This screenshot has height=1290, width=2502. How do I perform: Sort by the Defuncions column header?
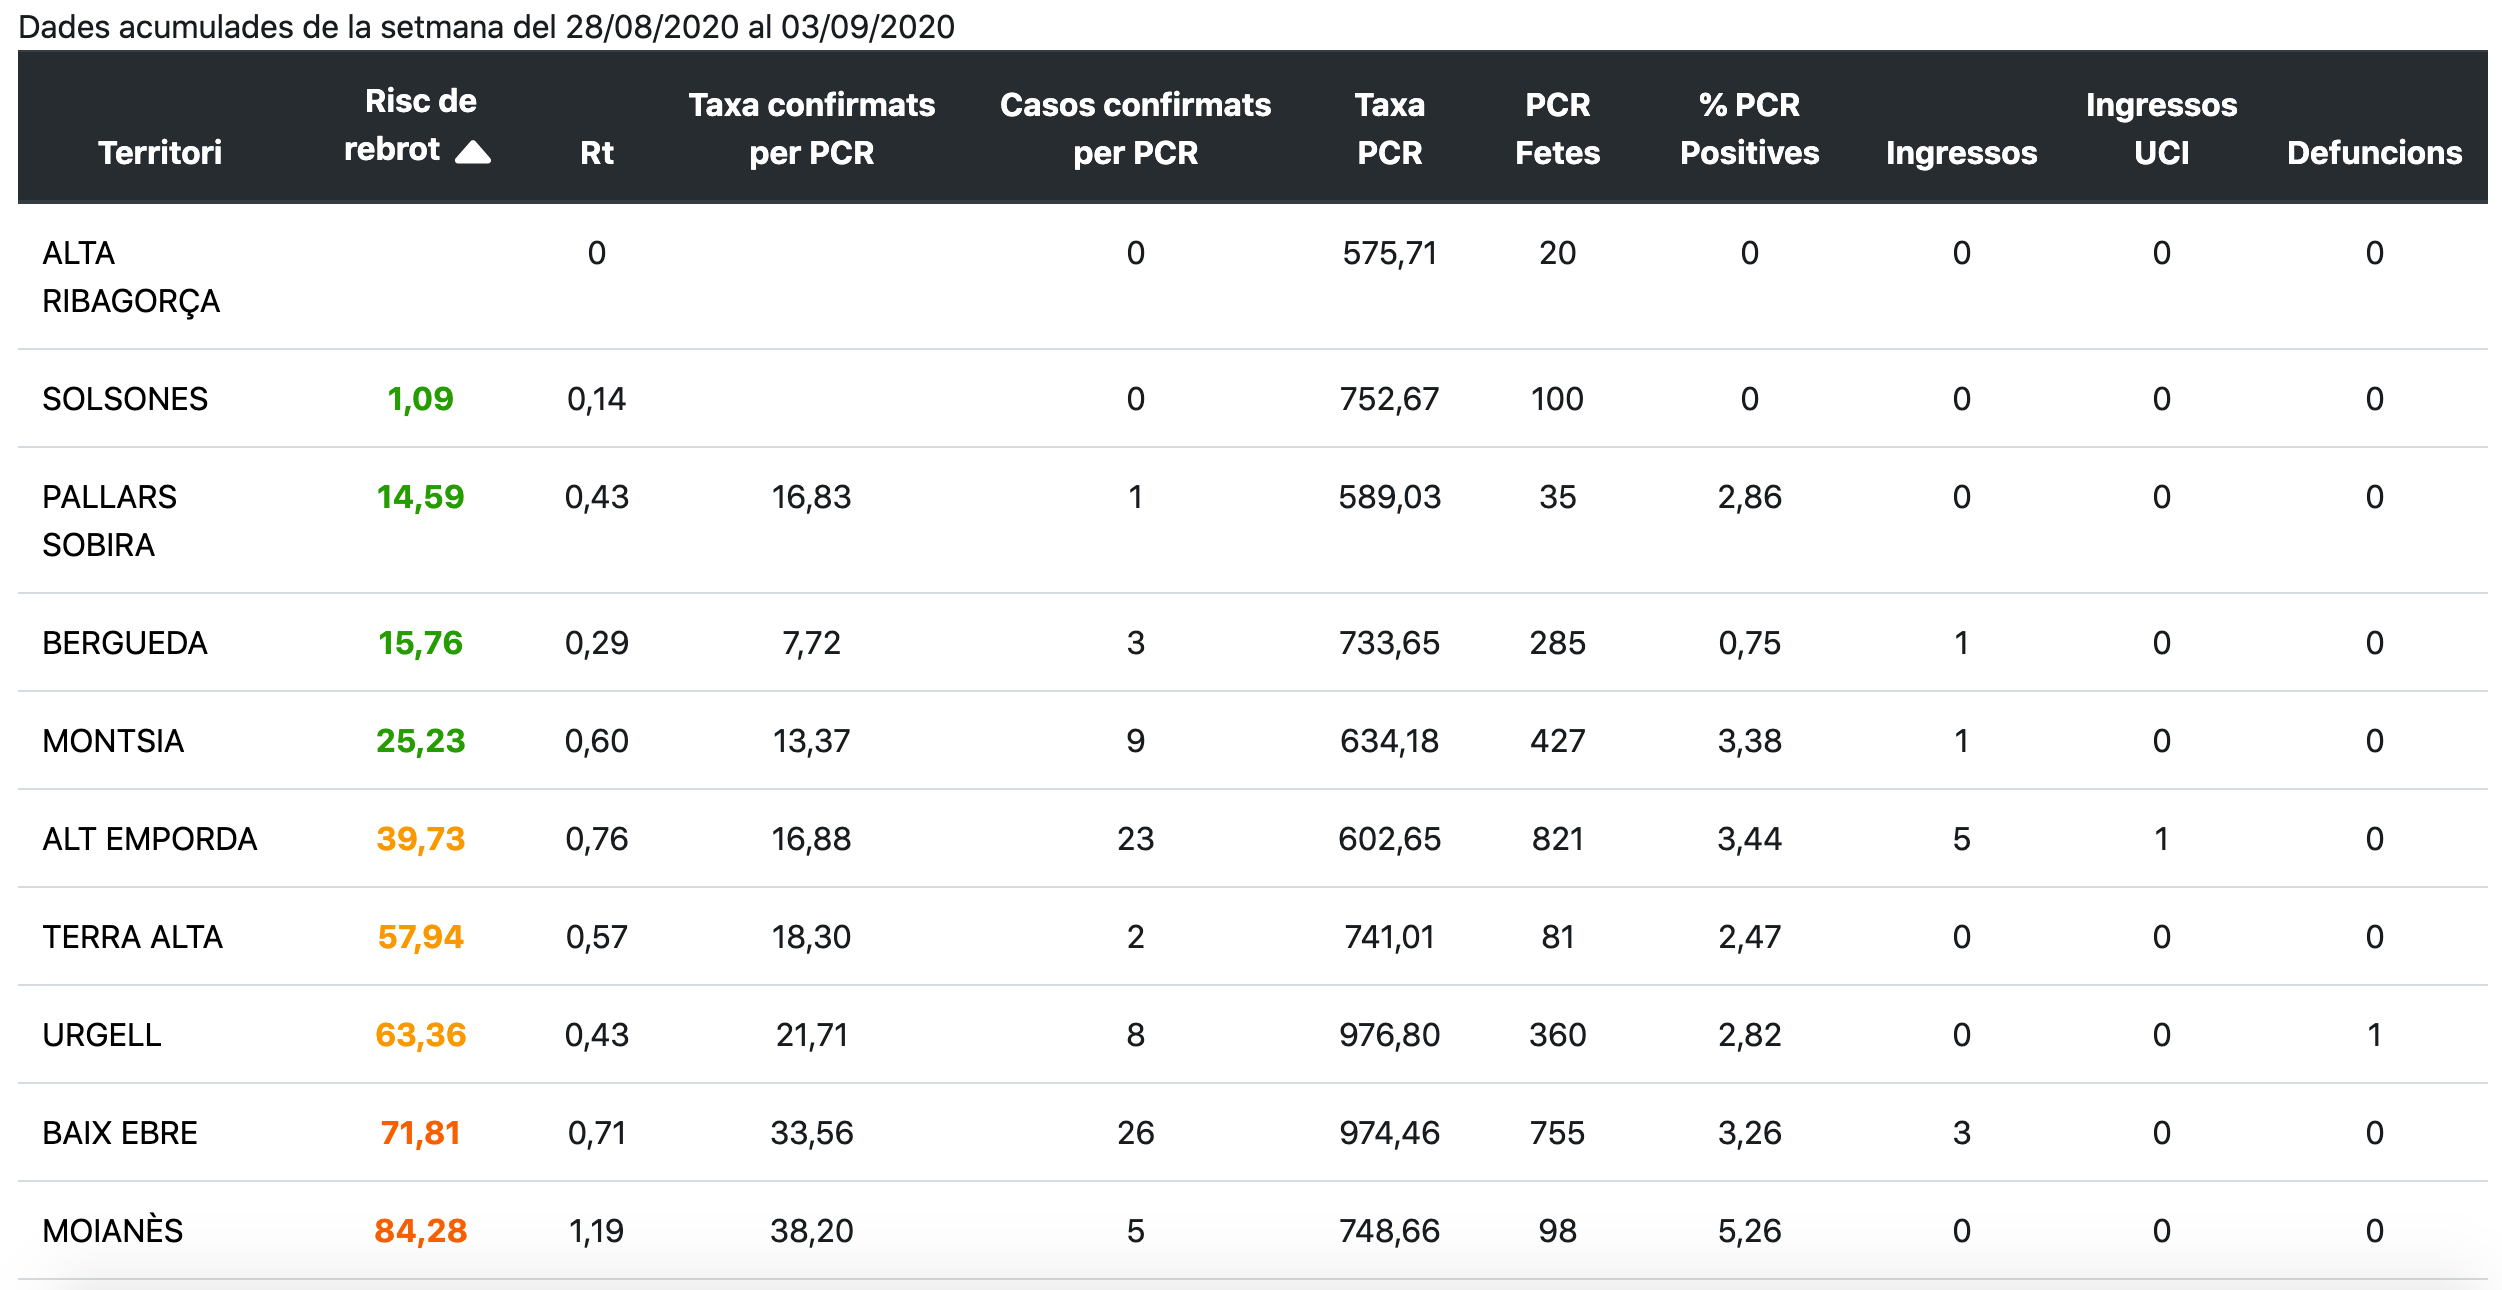(x=2374, y=152)
